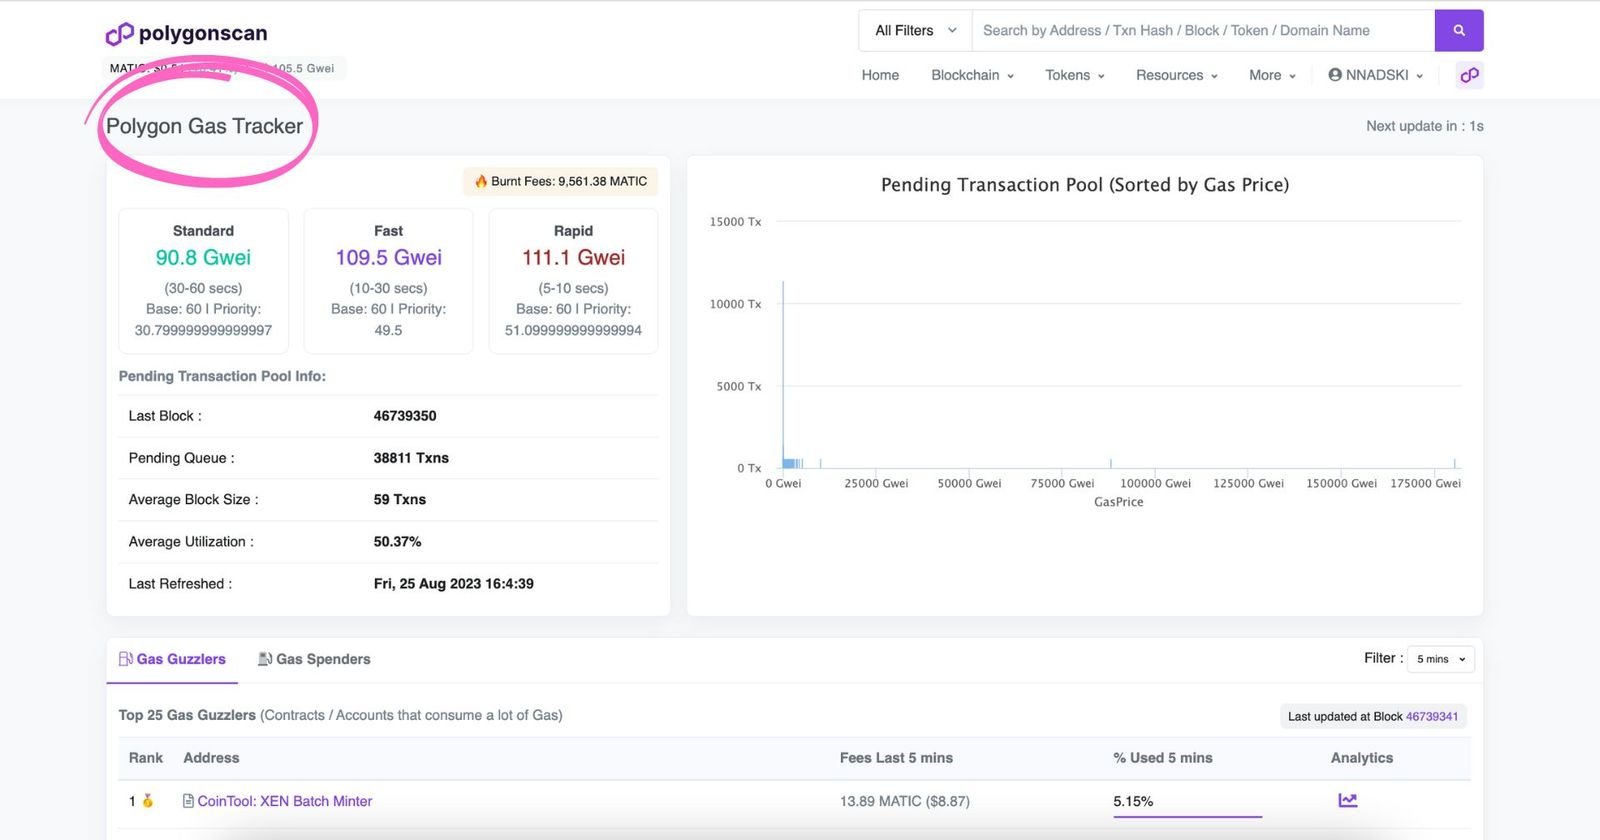Click the contract icon beside CoinTool address
1600x840 pixels.
point(188,801)
